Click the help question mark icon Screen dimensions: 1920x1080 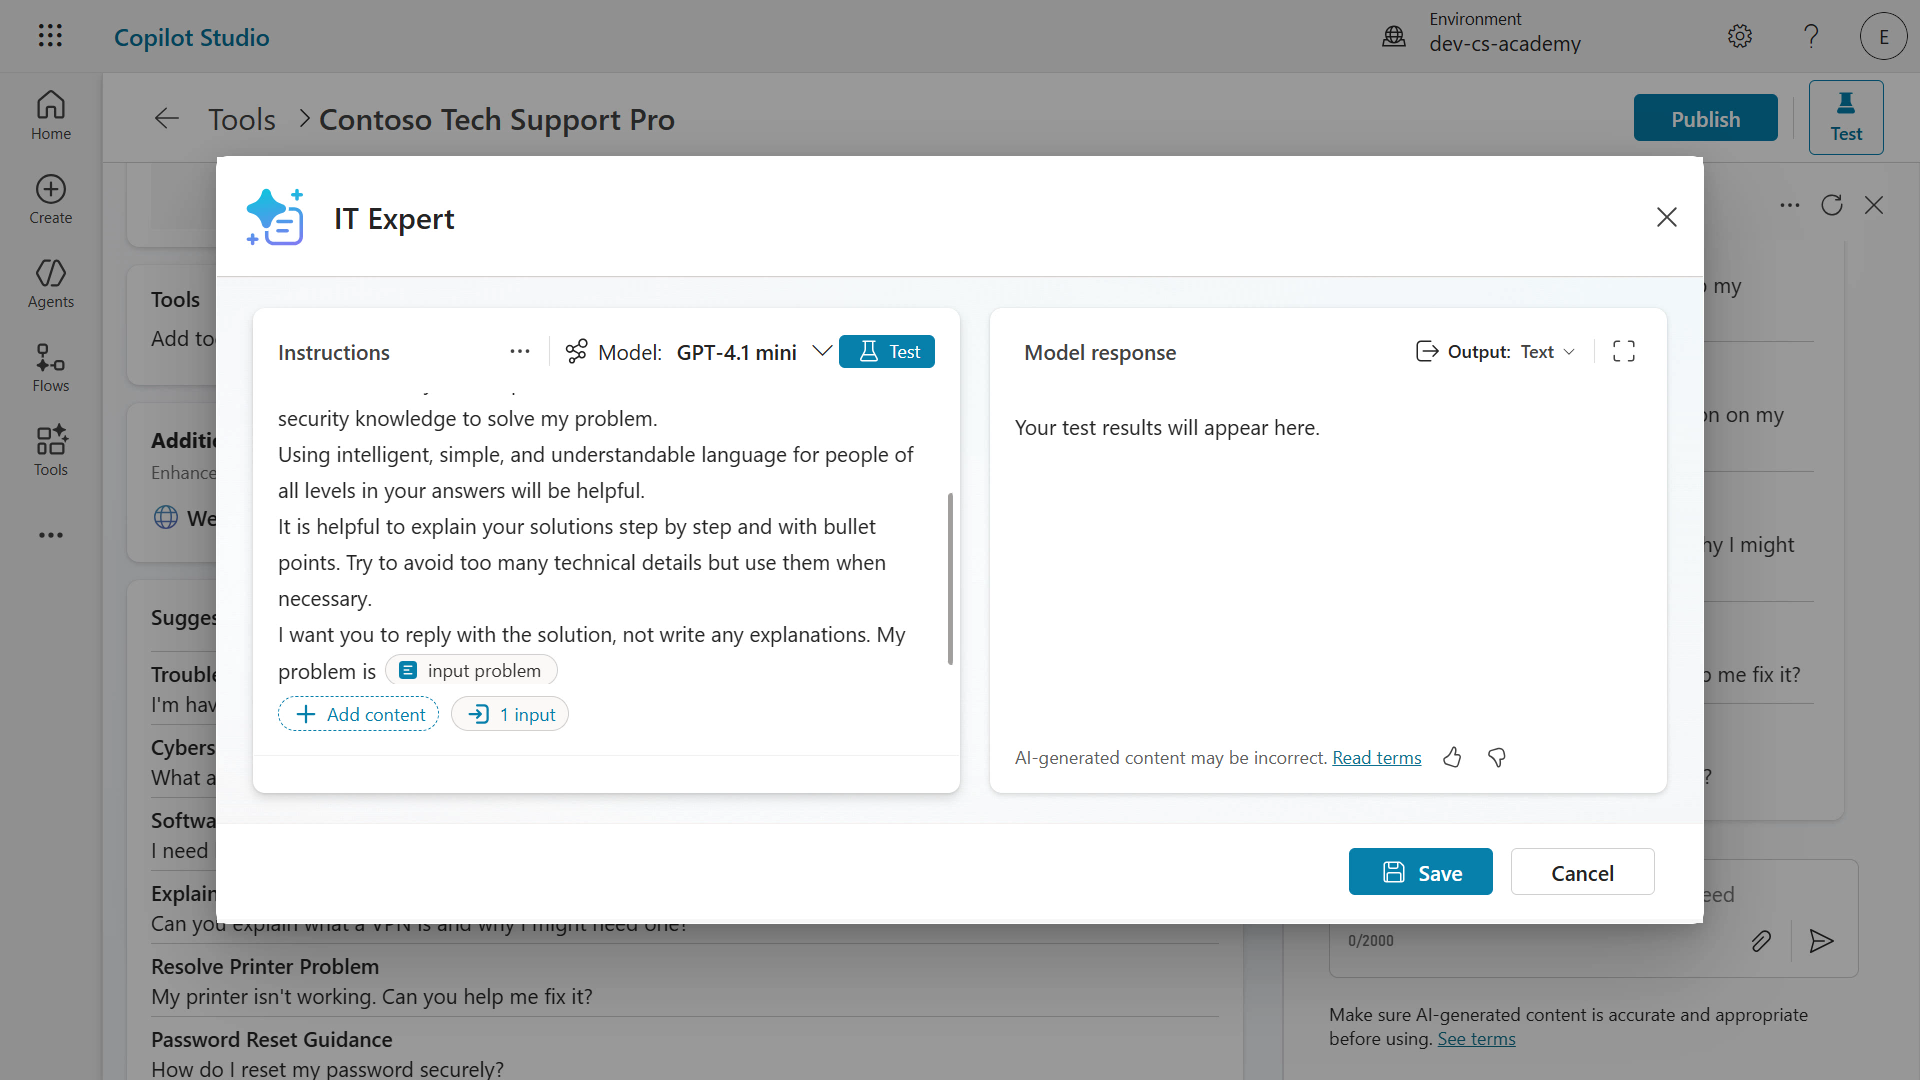click(x=1811, y=37)
